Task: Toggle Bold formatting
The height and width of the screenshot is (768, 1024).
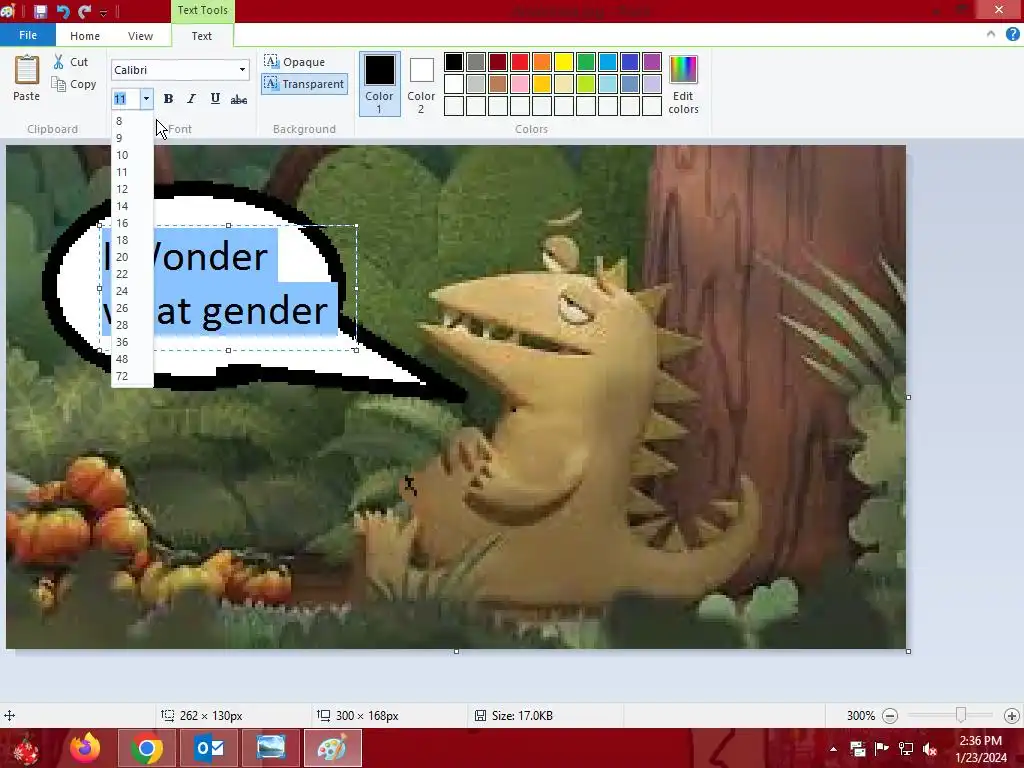Action: pyautogui.click(x=168, y=99)
